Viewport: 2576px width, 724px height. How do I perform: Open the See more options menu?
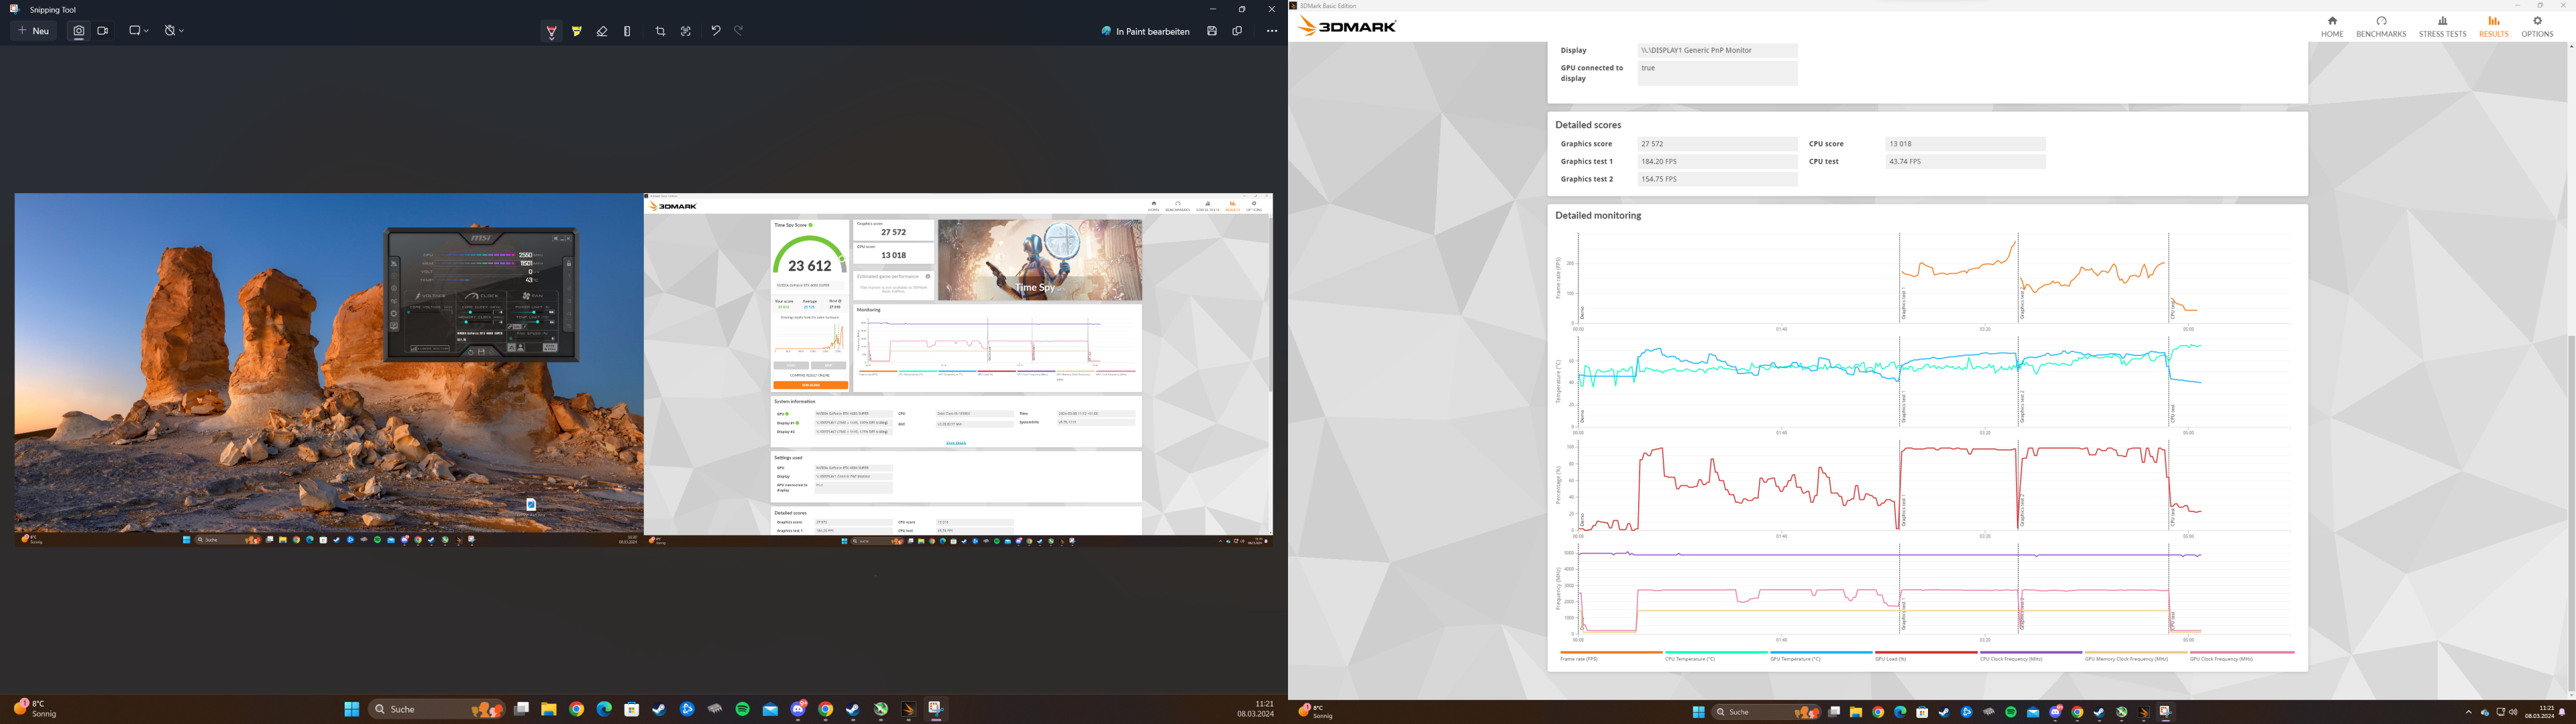1272,31
